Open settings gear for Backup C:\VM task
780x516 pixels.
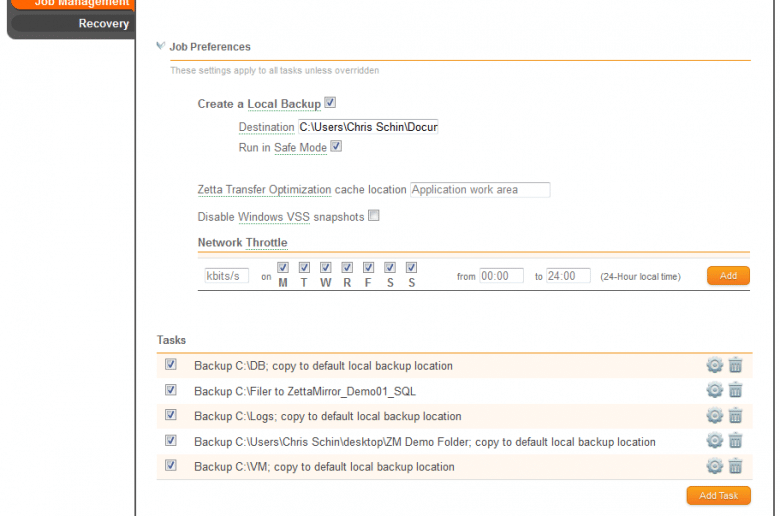tap(714, 466)
